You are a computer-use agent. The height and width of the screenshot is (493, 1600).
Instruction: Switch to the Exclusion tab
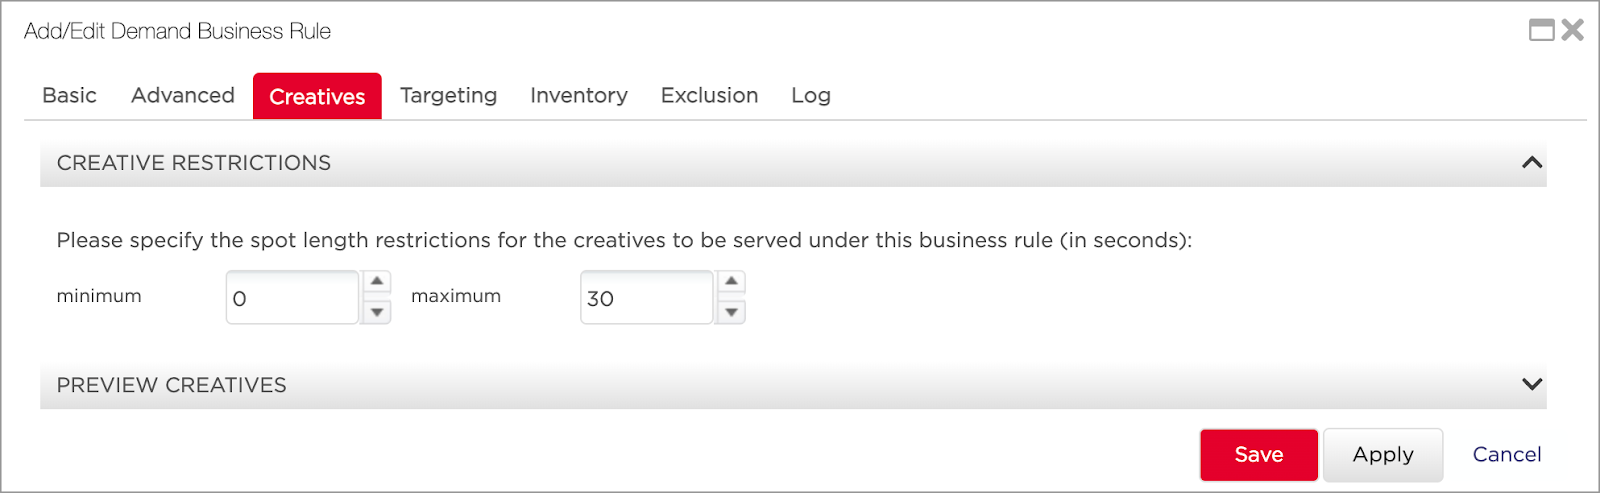(x=709, y=95)
